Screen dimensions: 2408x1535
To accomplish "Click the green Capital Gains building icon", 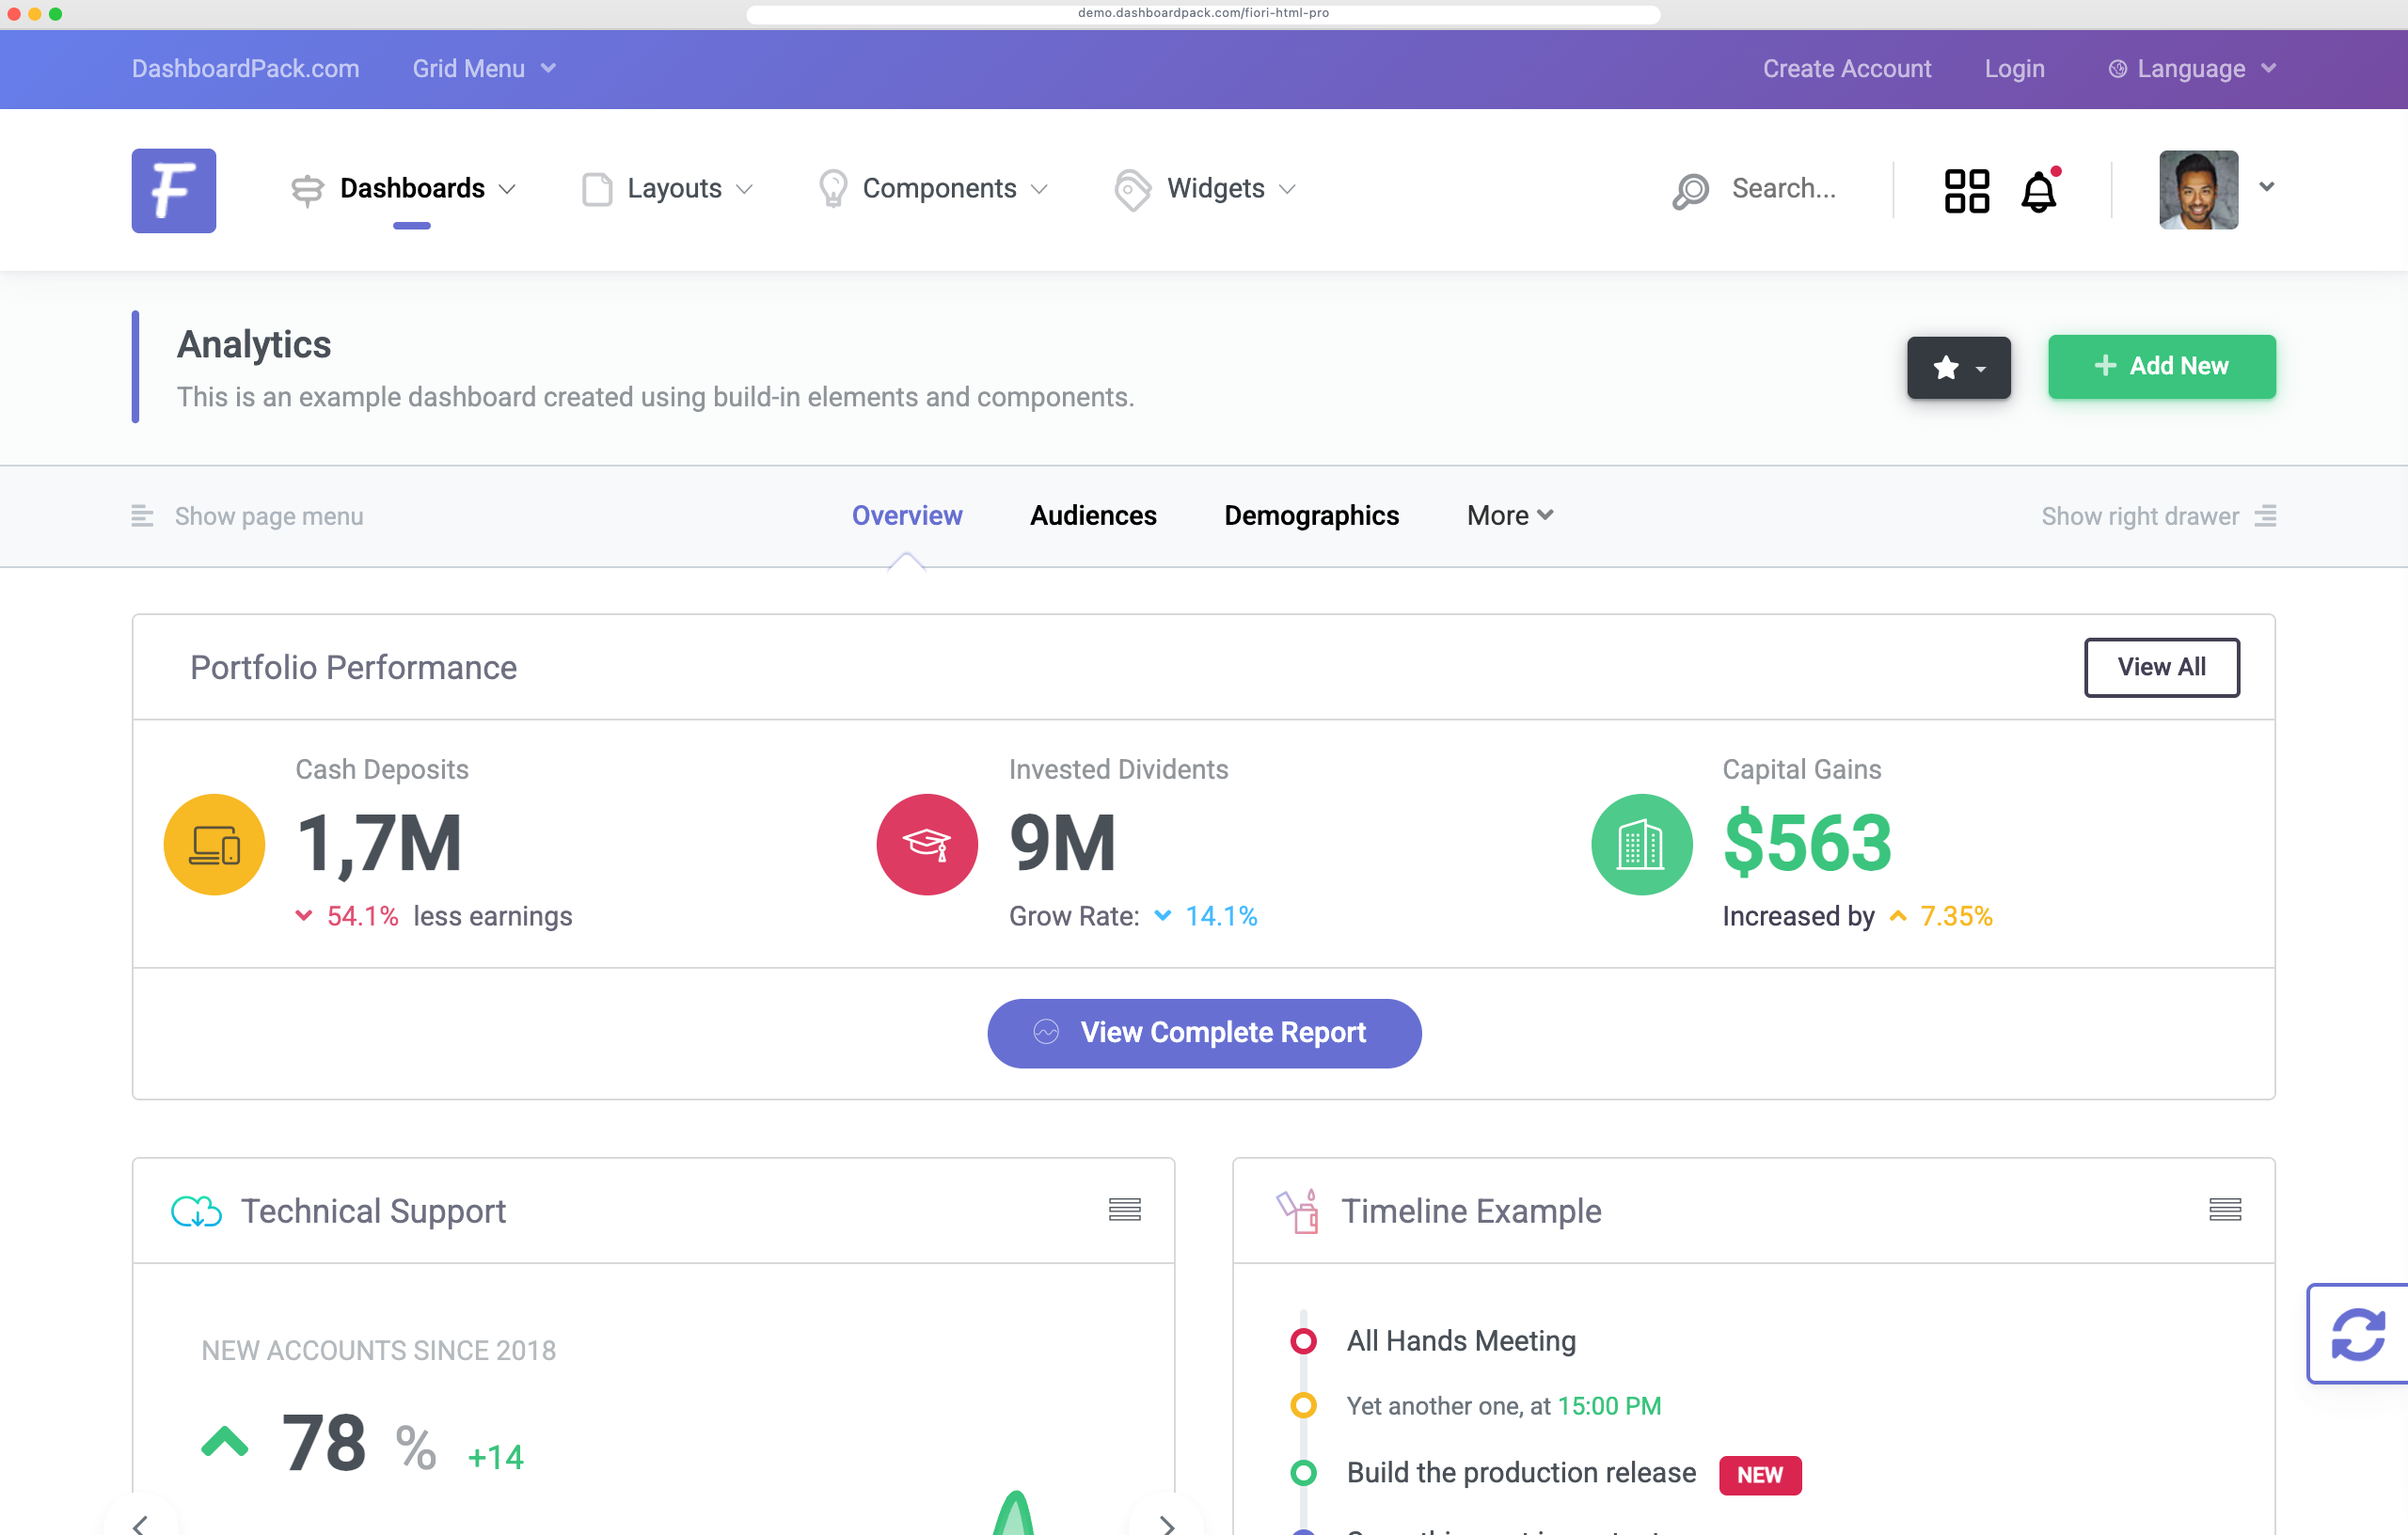I will [x=1641, y=844].
